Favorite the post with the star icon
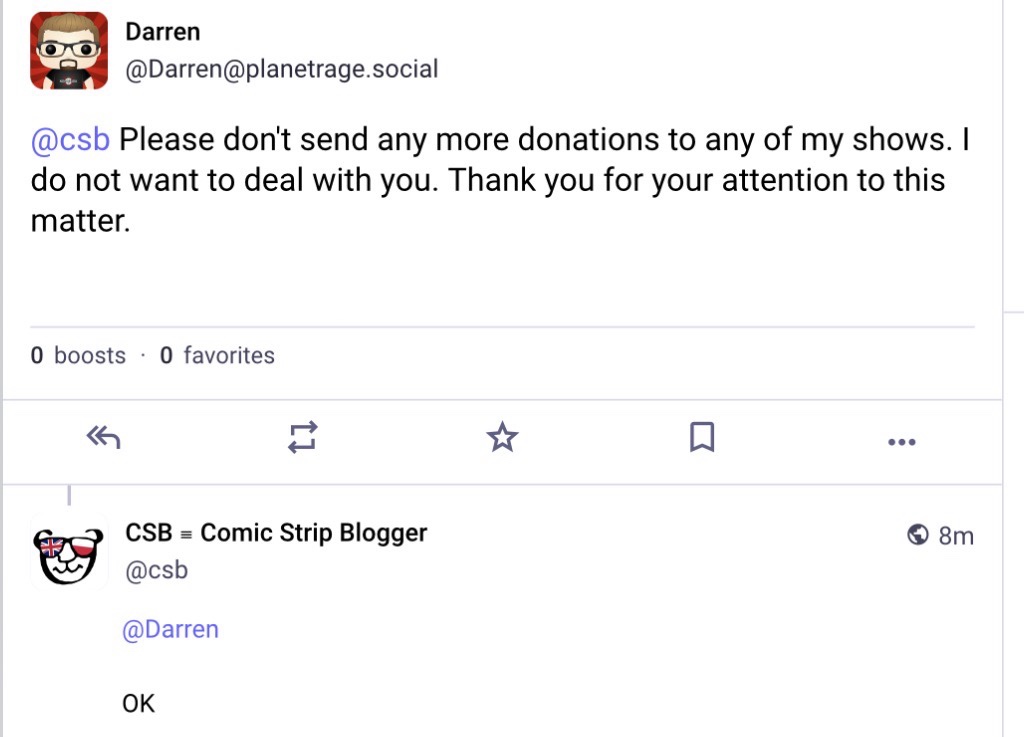The width and height of the screenshot is (1024, 737). [x=502, y=437]
